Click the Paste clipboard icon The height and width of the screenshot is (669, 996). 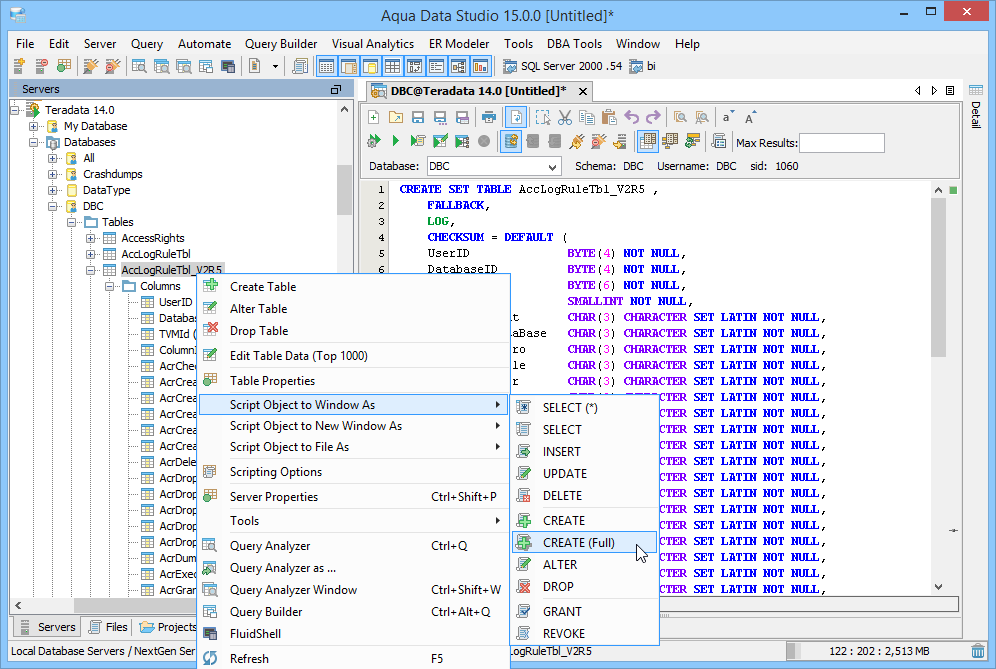609,118
